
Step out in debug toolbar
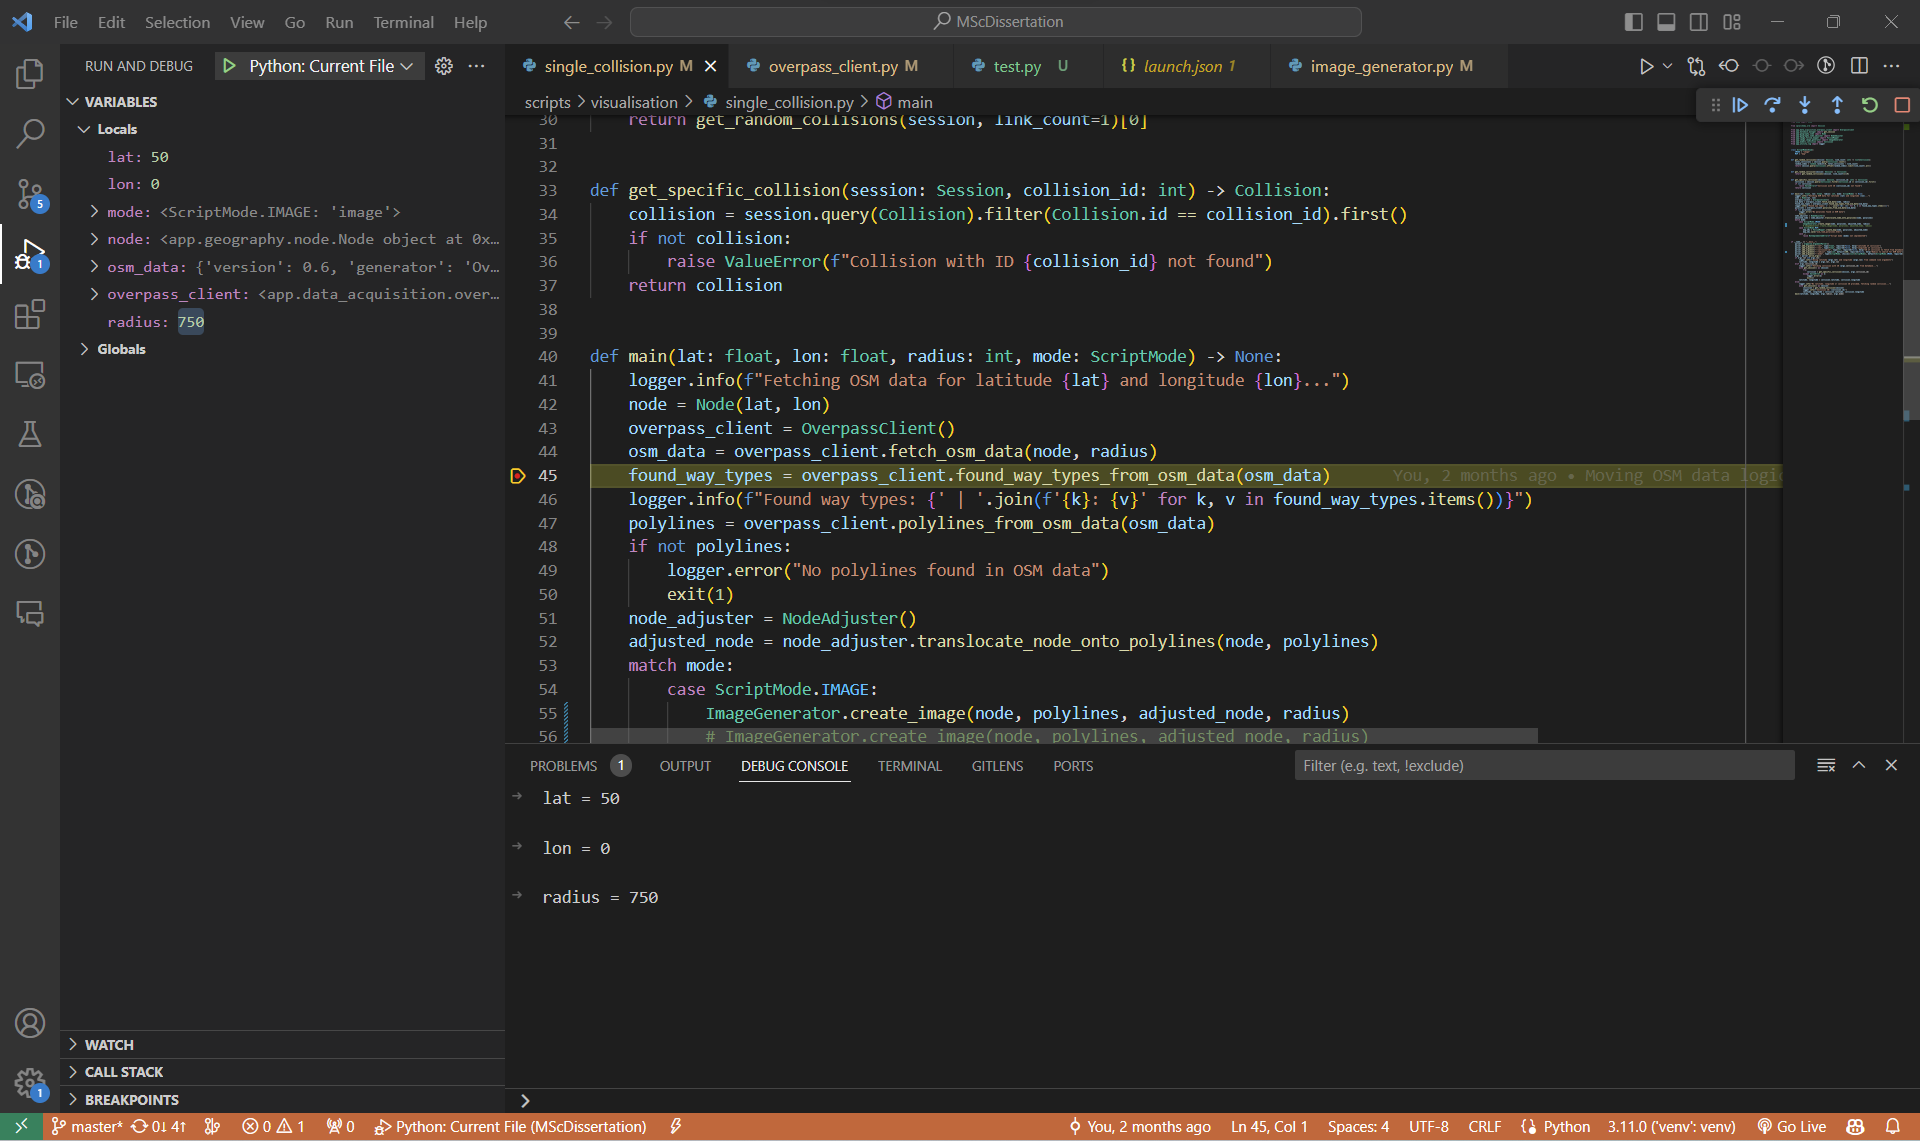click(x=1837, y=104)
